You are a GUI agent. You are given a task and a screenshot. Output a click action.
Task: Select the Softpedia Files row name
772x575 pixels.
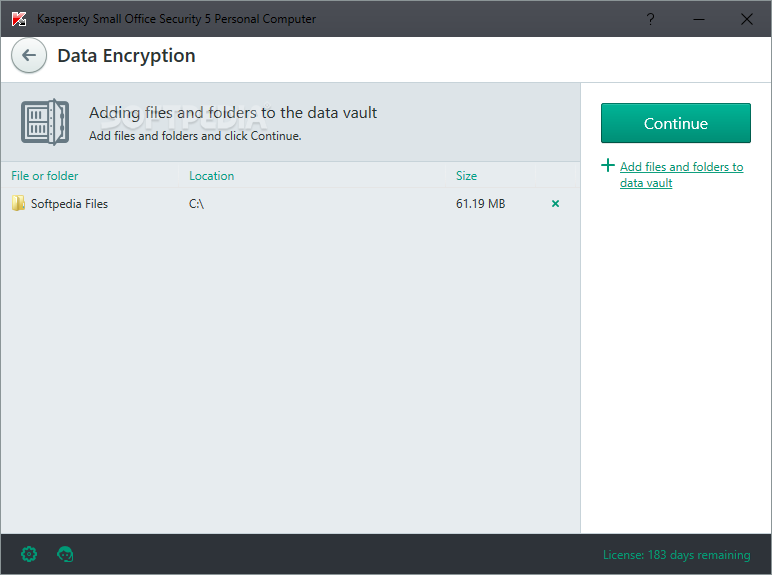click(69, 203)
